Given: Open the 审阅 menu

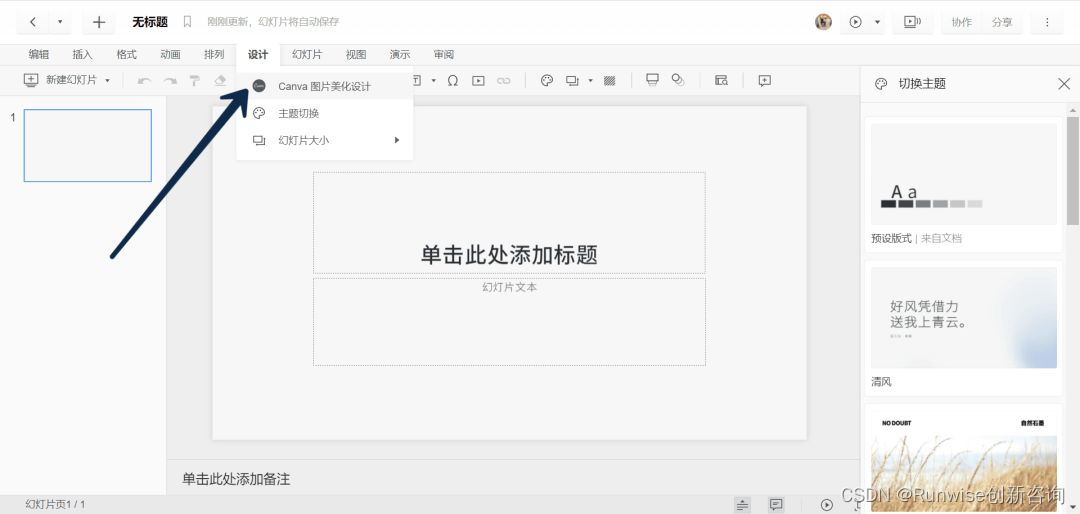Looking at the screenshot, I should tap(444, 54).
